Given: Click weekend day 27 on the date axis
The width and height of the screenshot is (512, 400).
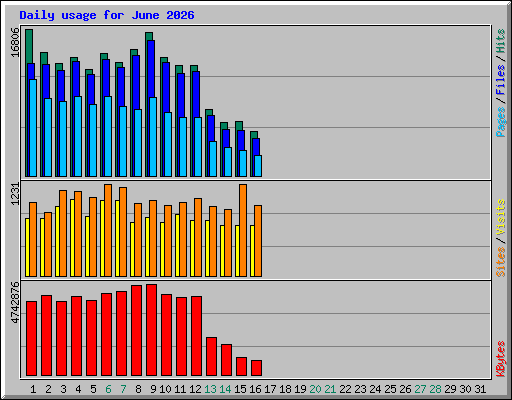Looking at the screenshot, I should (x=420, y=389).
